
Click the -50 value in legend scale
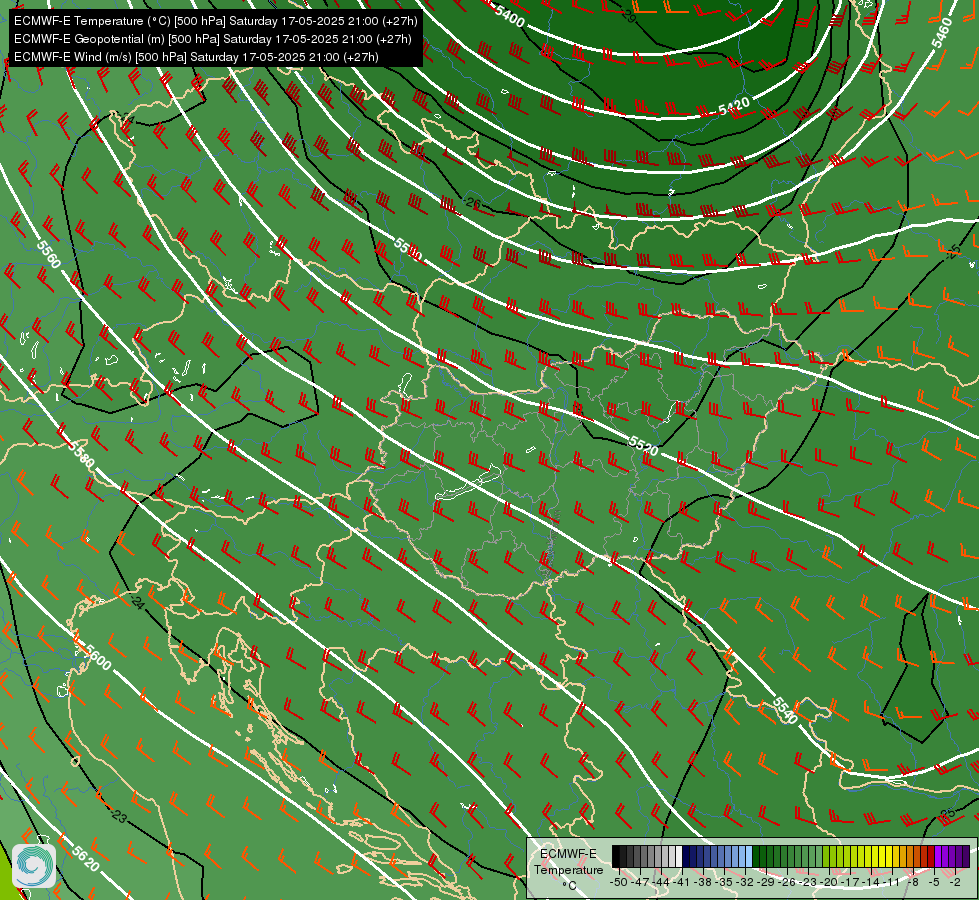[619, 882]
